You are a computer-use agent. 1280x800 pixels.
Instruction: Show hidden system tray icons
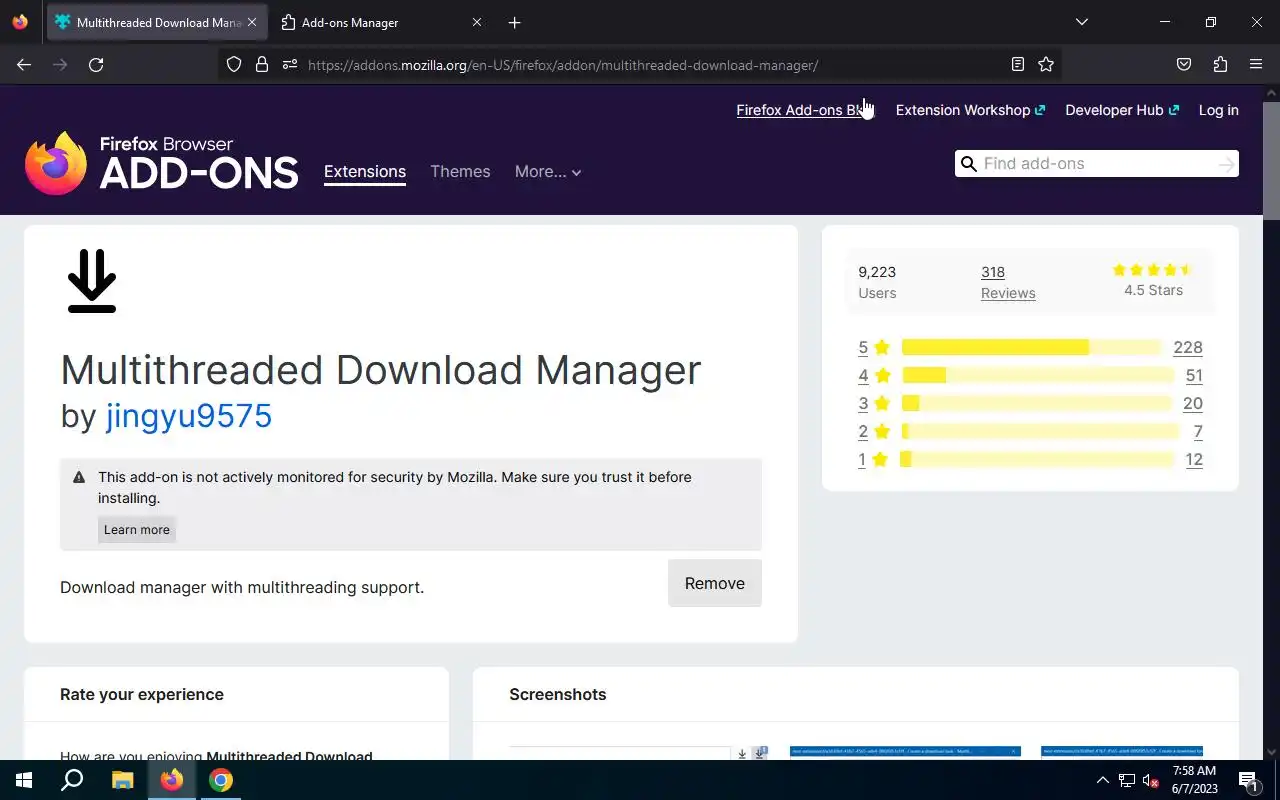[1103, 780]
